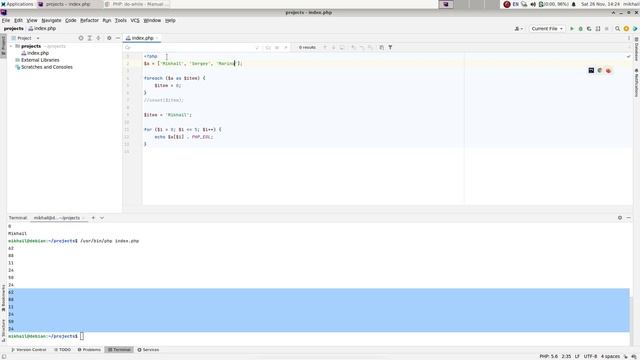
Task: Click the 4 spaces indent setting
Action: (610, 356)
